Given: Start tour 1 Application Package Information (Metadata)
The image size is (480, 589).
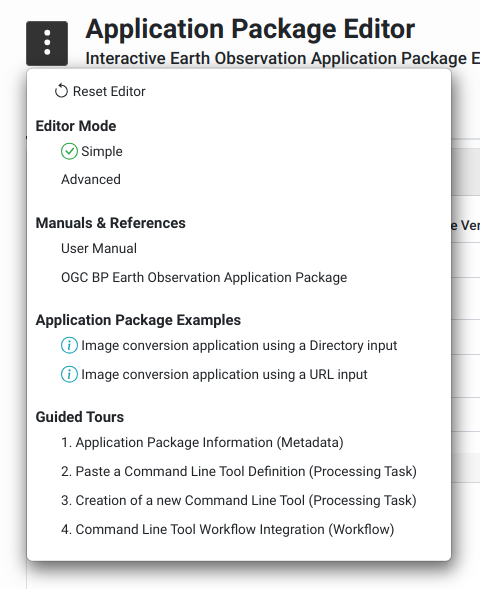Looking at the screenshot, I should [x=202, y=442].
